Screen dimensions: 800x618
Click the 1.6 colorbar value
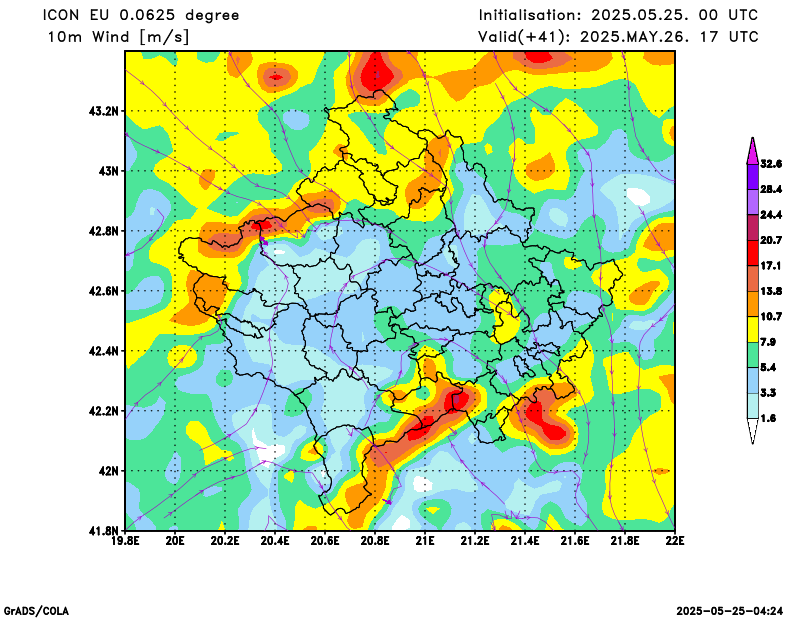pos(768,418)
